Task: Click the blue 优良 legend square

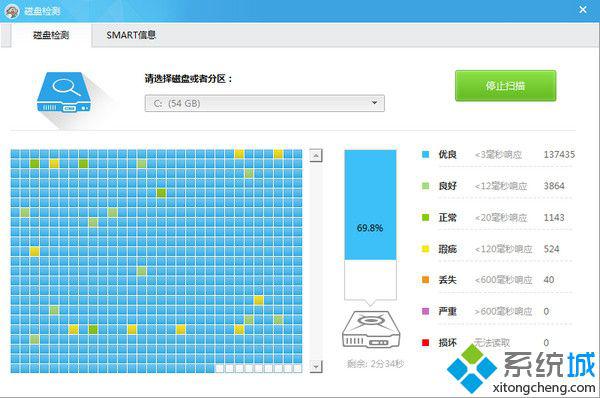Action: point(425,155)
